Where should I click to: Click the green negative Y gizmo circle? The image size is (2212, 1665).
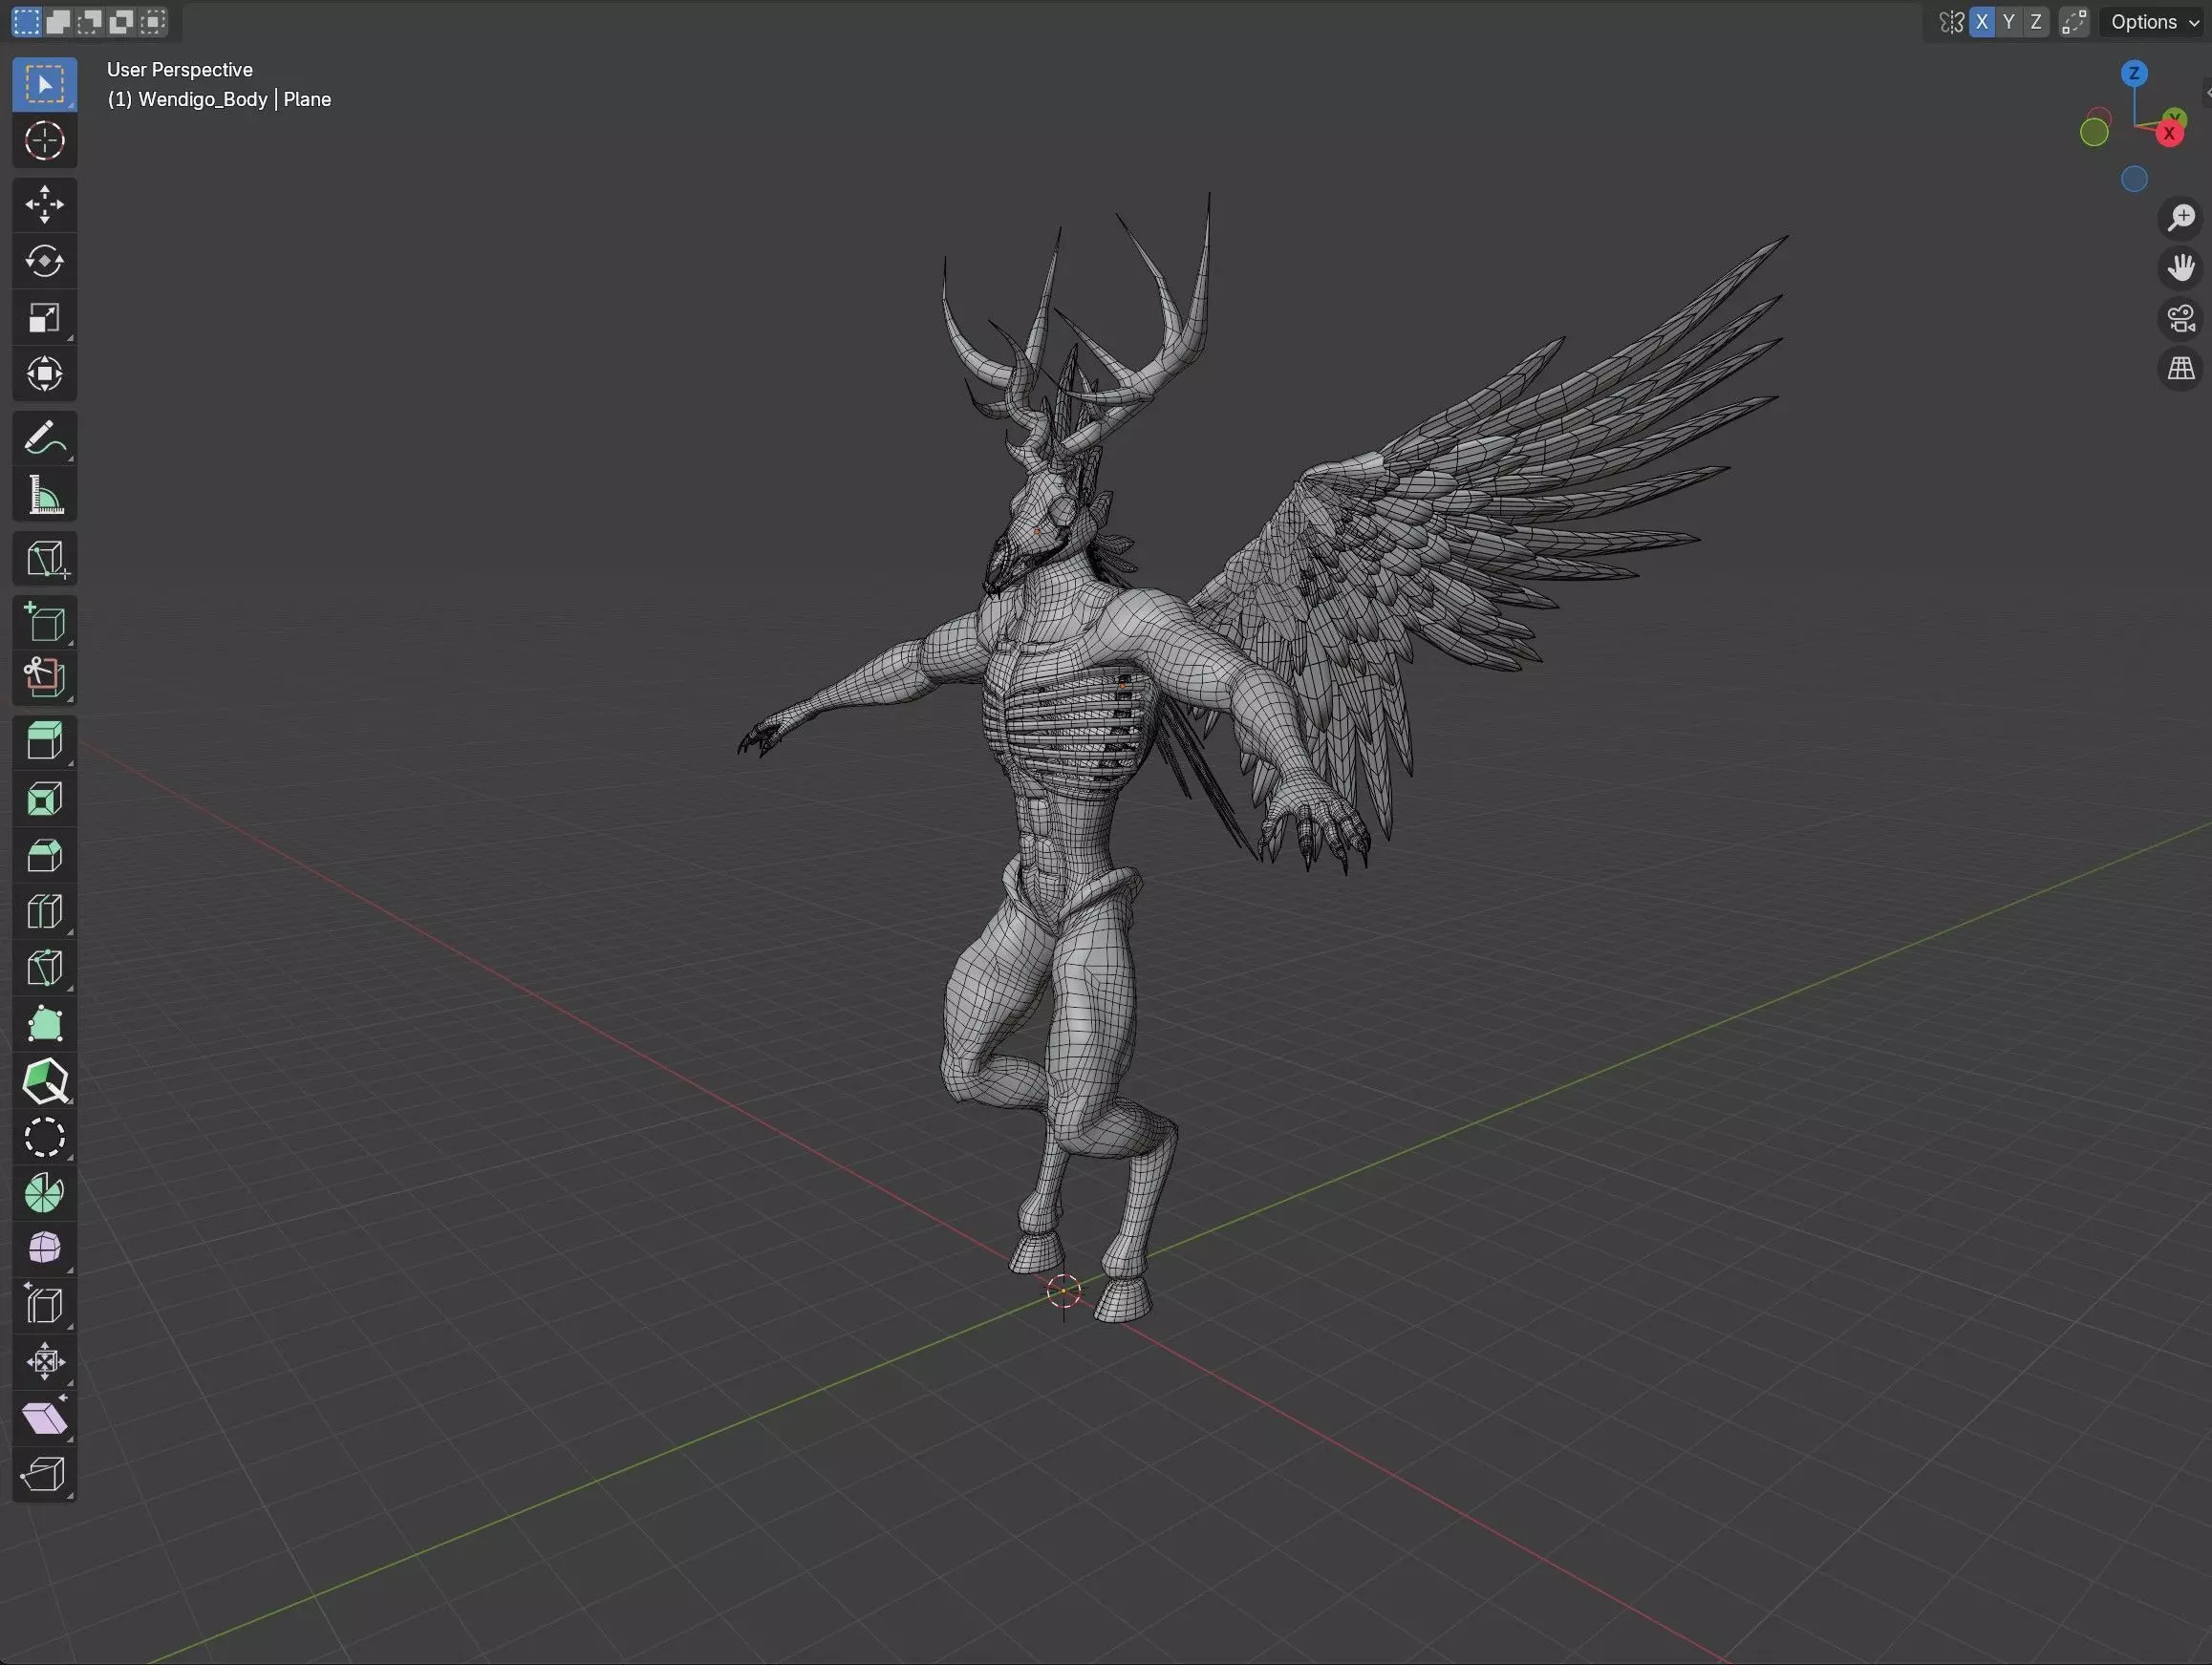click(x=2094, y=132)
